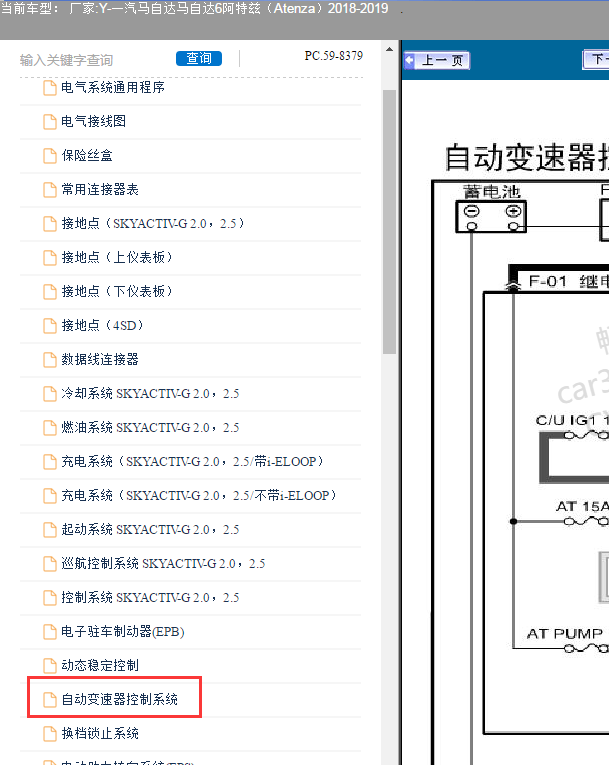Click the sidebar vertical scrollbar thumb
609x765 pixels.
coord(389,222)
